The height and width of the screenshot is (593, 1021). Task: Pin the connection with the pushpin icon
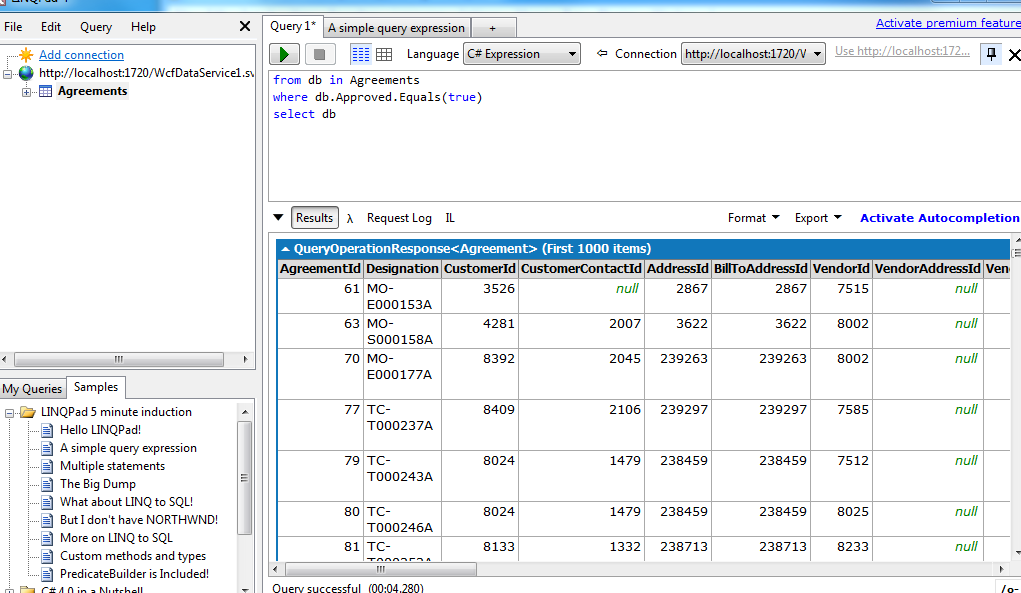[x=991, y=54]
